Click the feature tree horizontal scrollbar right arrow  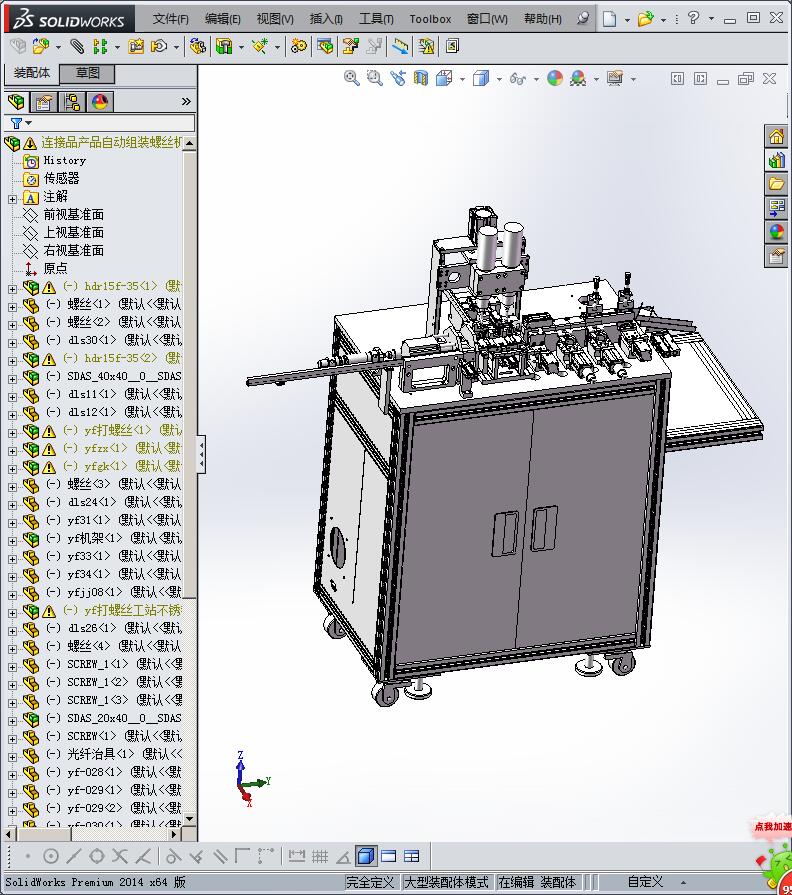pyautogui.click(x=174, y=834)
